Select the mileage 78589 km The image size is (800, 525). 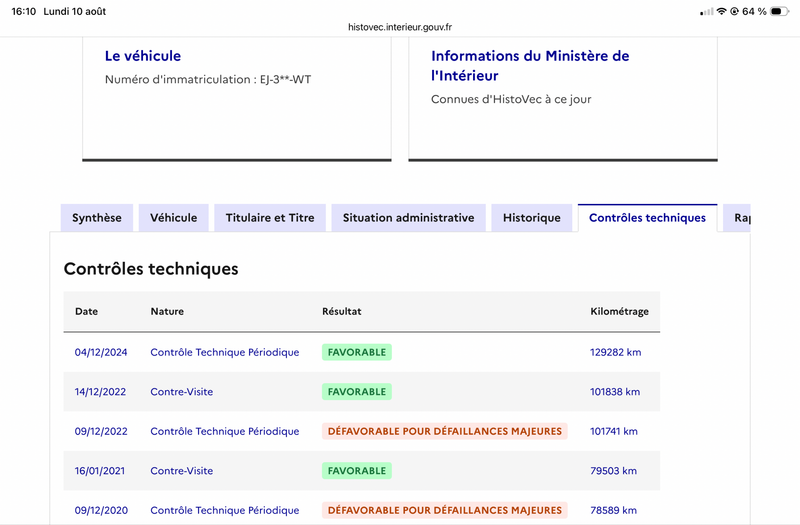tap(613, 510)
